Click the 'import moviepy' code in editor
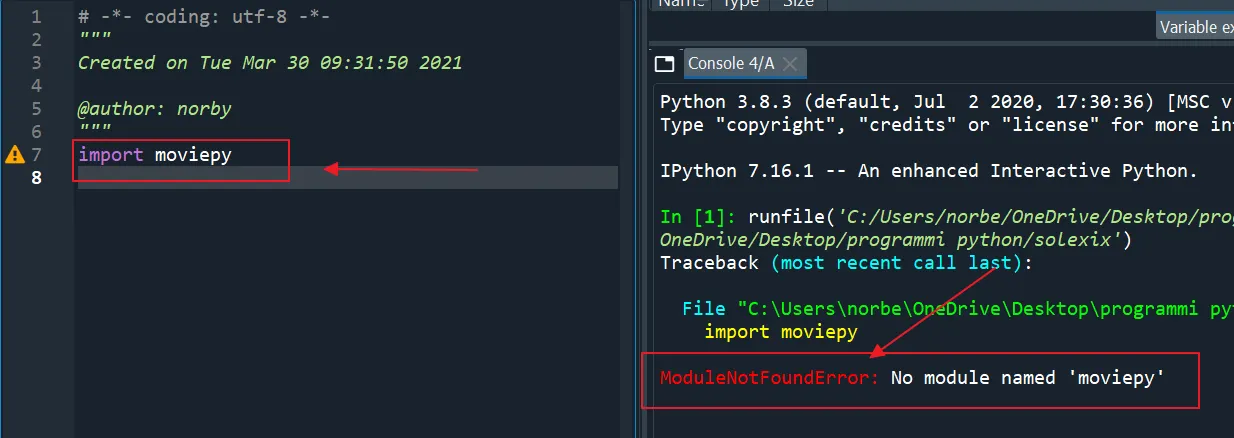 point(155,155)
